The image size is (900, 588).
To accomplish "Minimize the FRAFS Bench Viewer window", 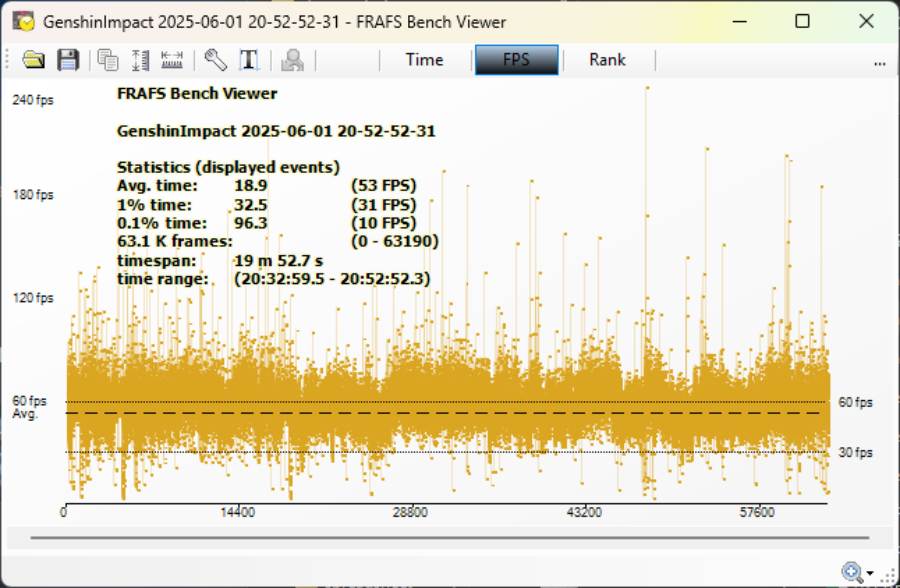I will point(740,22).
